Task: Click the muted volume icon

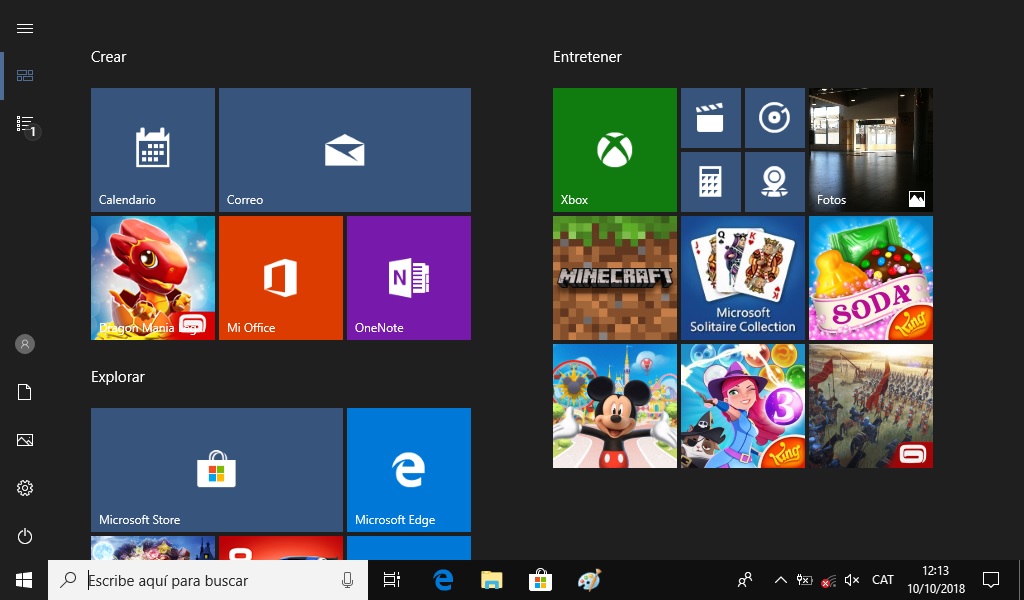Action: (852, 580)
